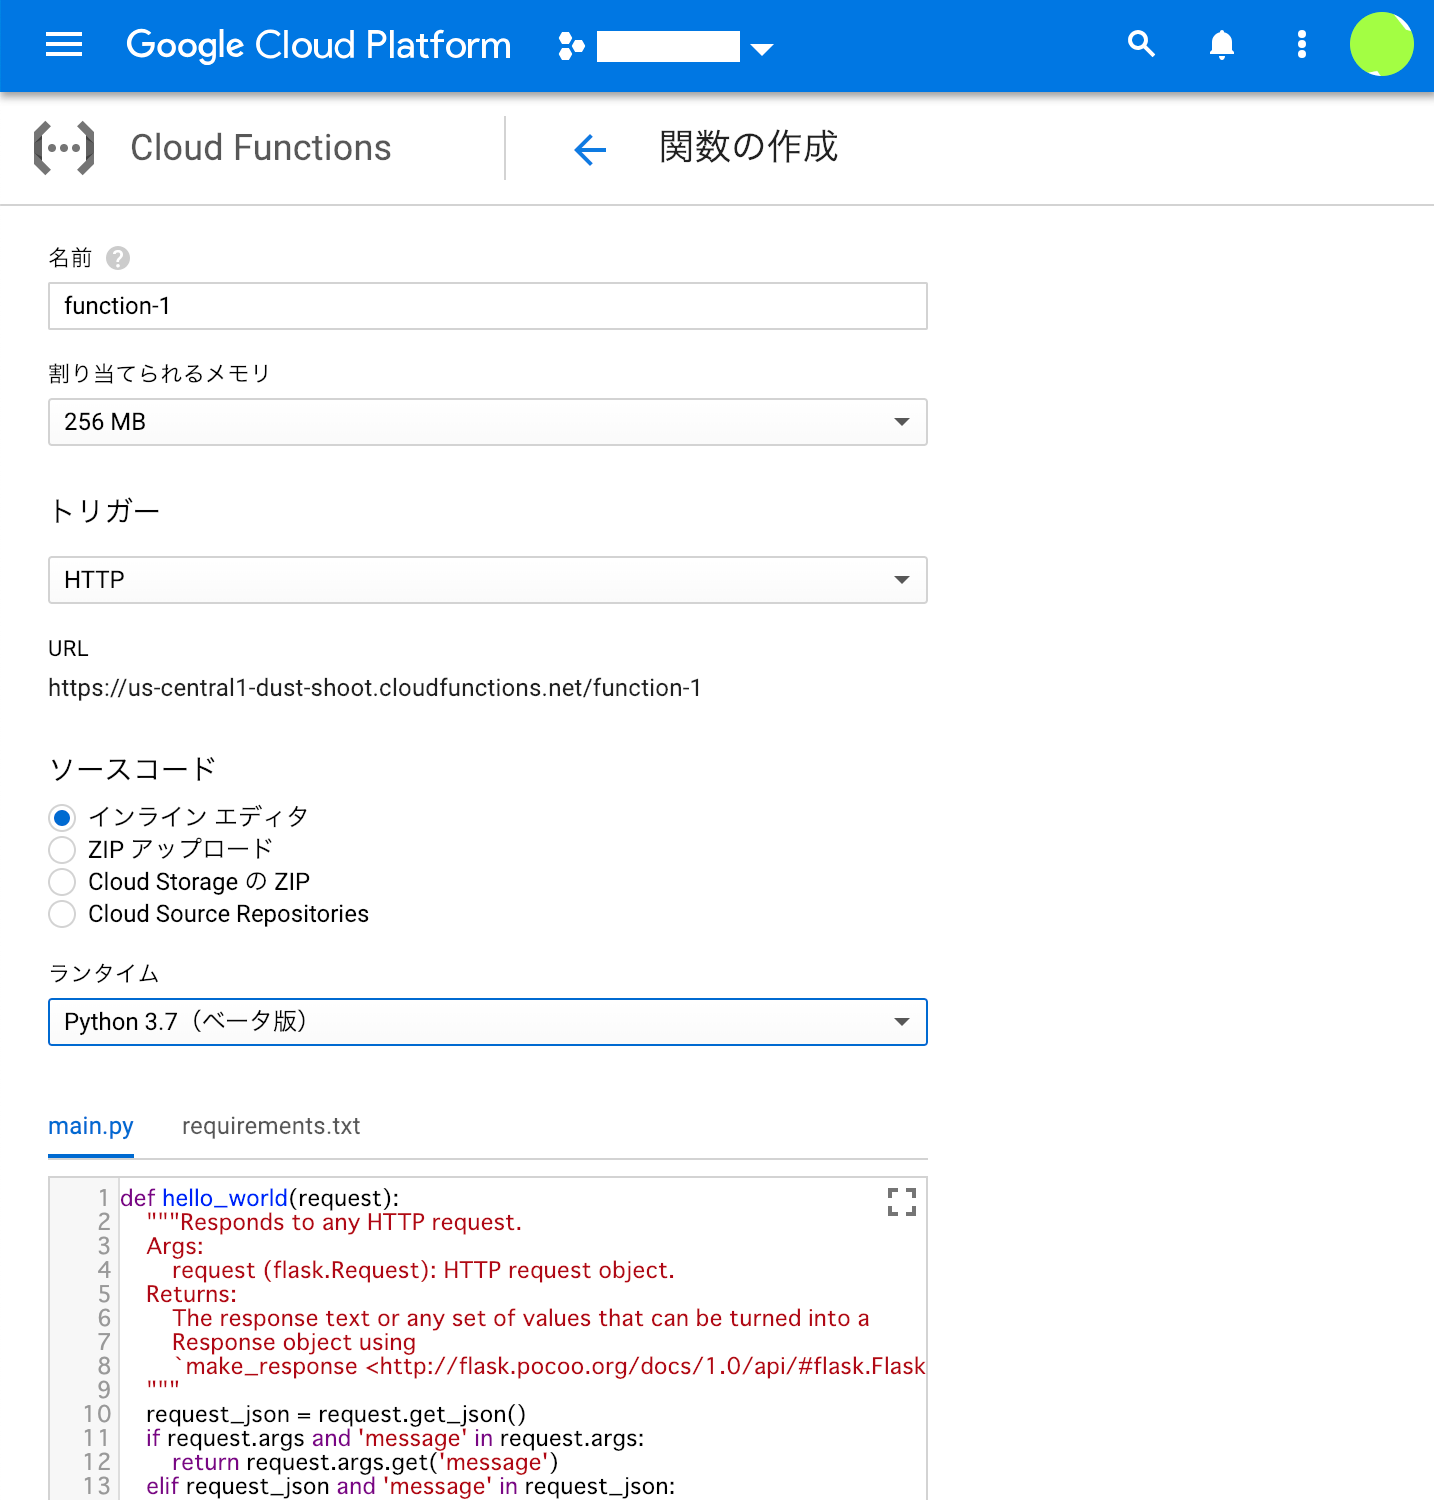Click code line 10 request_json assignment
This screenshot has width=1434, height=1500.
336,1414
